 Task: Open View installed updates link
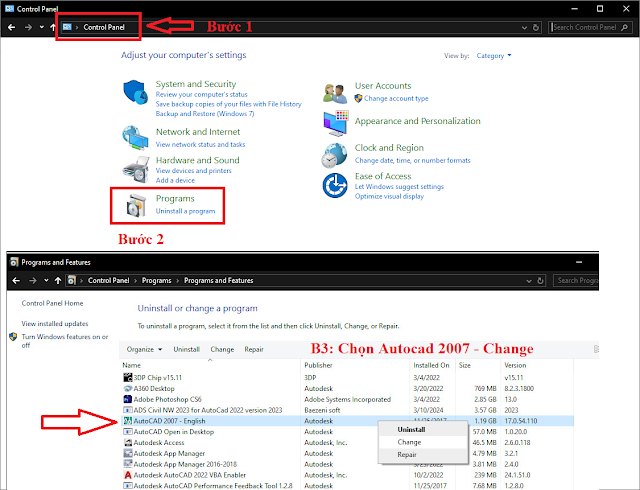tap(55, 323)
